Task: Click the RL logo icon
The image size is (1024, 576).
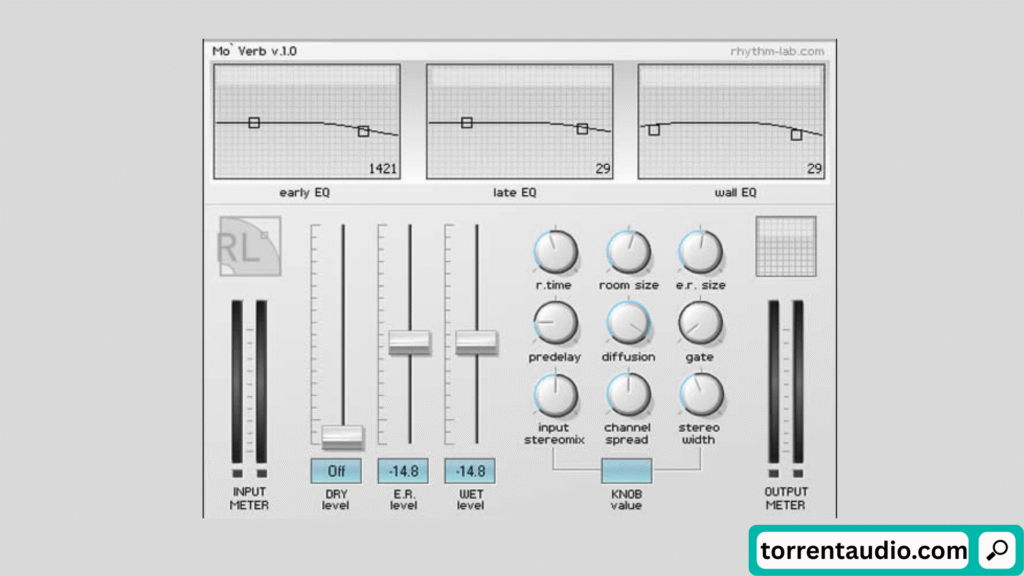Action: pyautogui.click(x=250, y=246)
